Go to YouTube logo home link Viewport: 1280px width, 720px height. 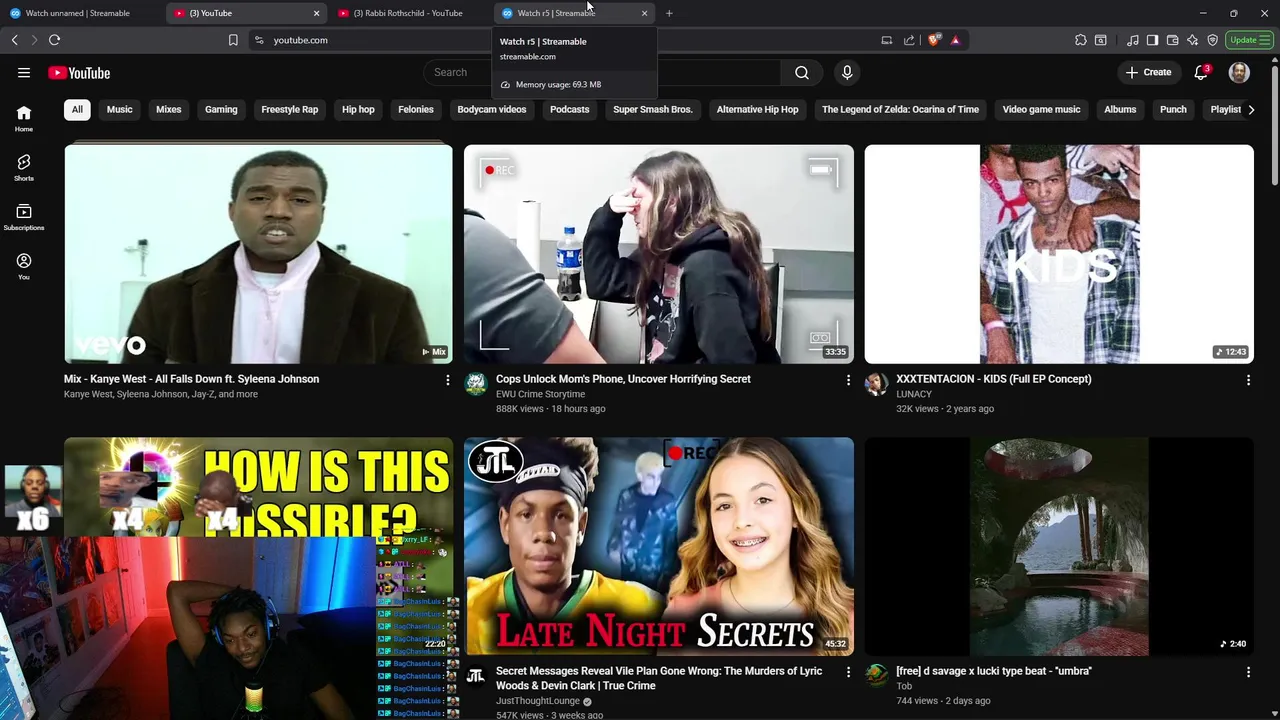pos(79,73)
